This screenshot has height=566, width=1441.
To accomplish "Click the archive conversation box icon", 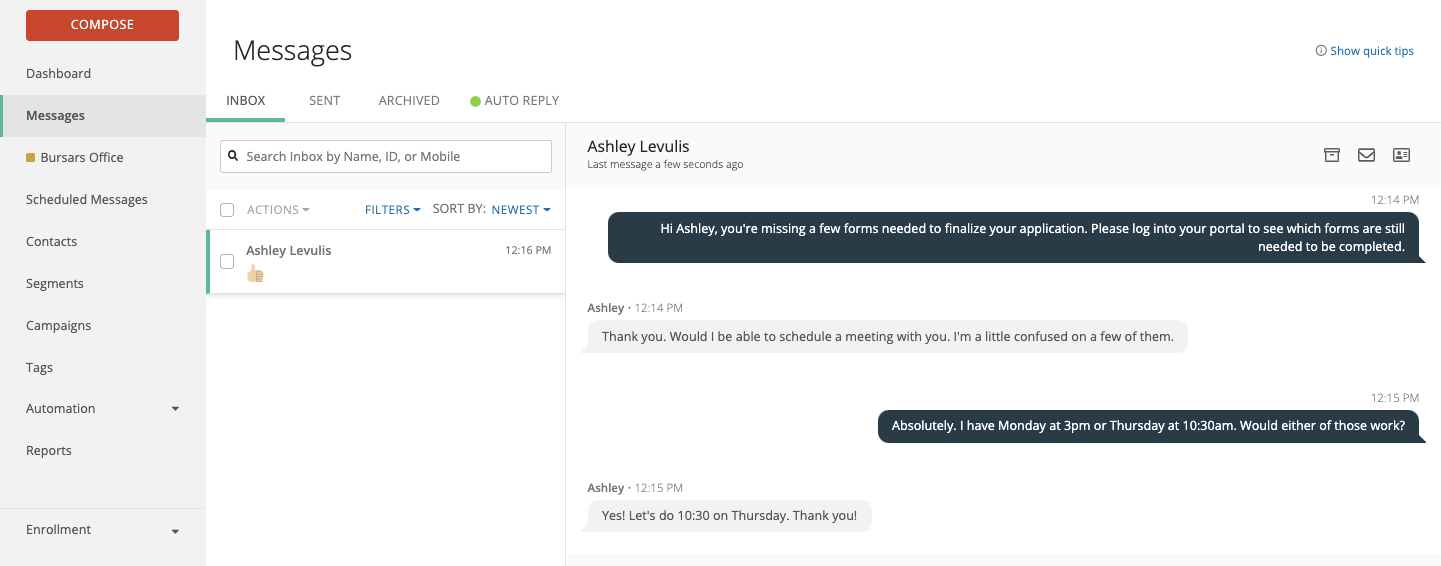I will pyautogui.click(x=1331, y=155).
